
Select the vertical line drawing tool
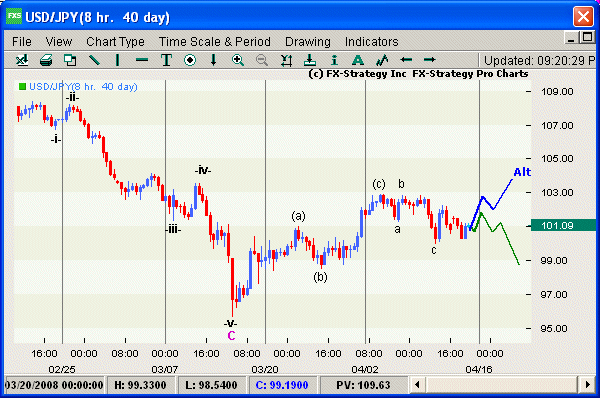click(117, 60)
